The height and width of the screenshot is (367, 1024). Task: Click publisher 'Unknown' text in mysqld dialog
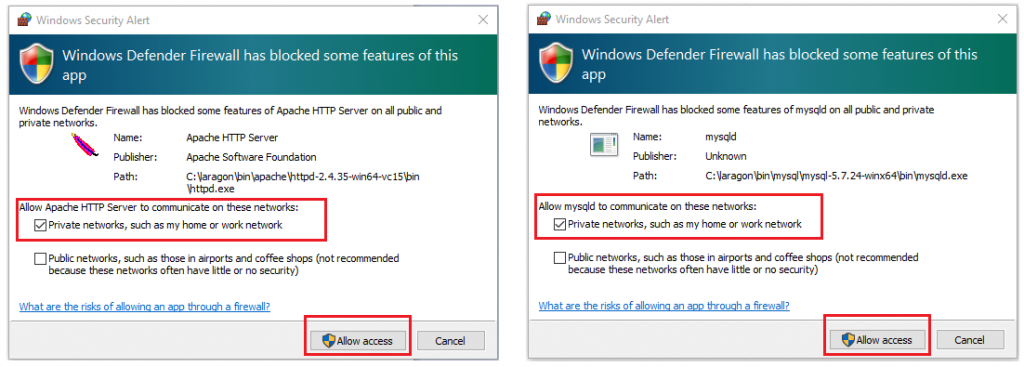726,156
